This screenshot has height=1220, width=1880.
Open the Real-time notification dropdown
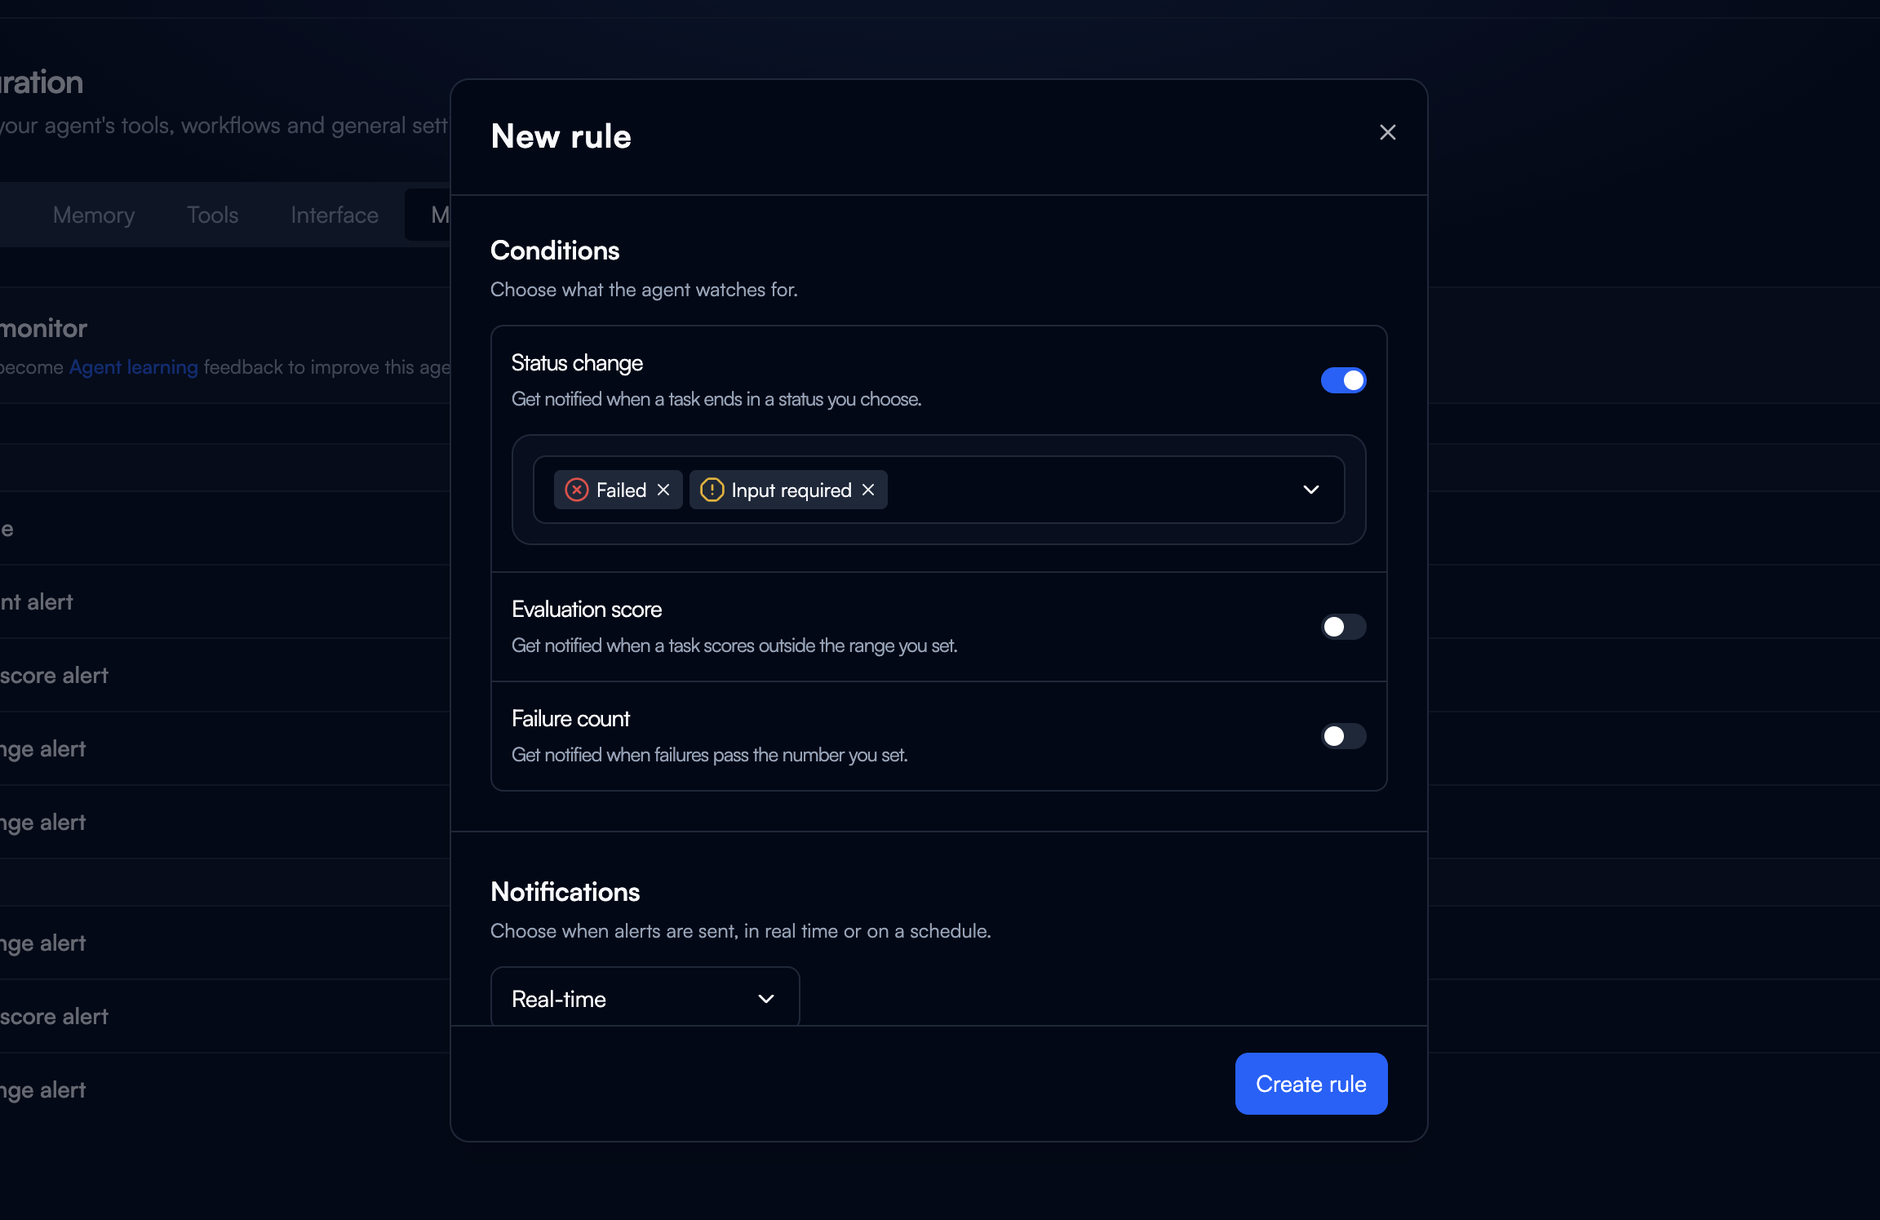[x=645, y=999]
